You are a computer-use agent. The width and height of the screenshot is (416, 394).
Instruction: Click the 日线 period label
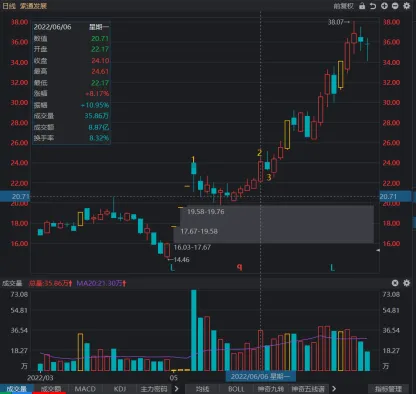click(9, 6)
